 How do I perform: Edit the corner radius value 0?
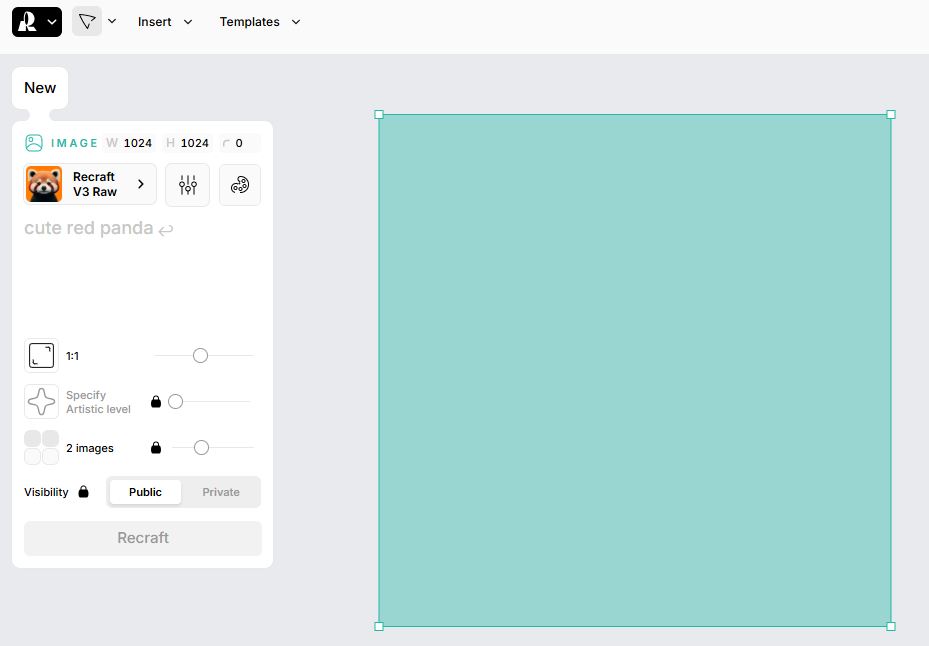(x=239, y=143)
